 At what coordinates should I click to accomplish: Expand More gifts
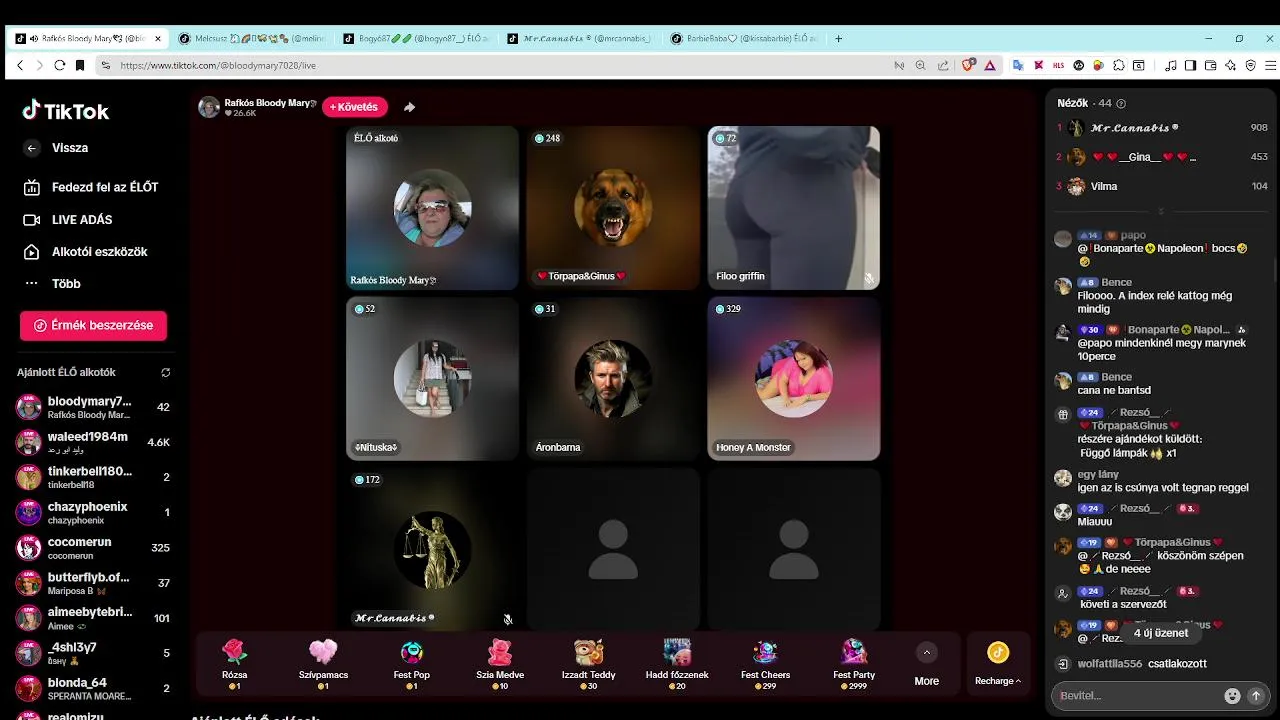click(926, 665)
